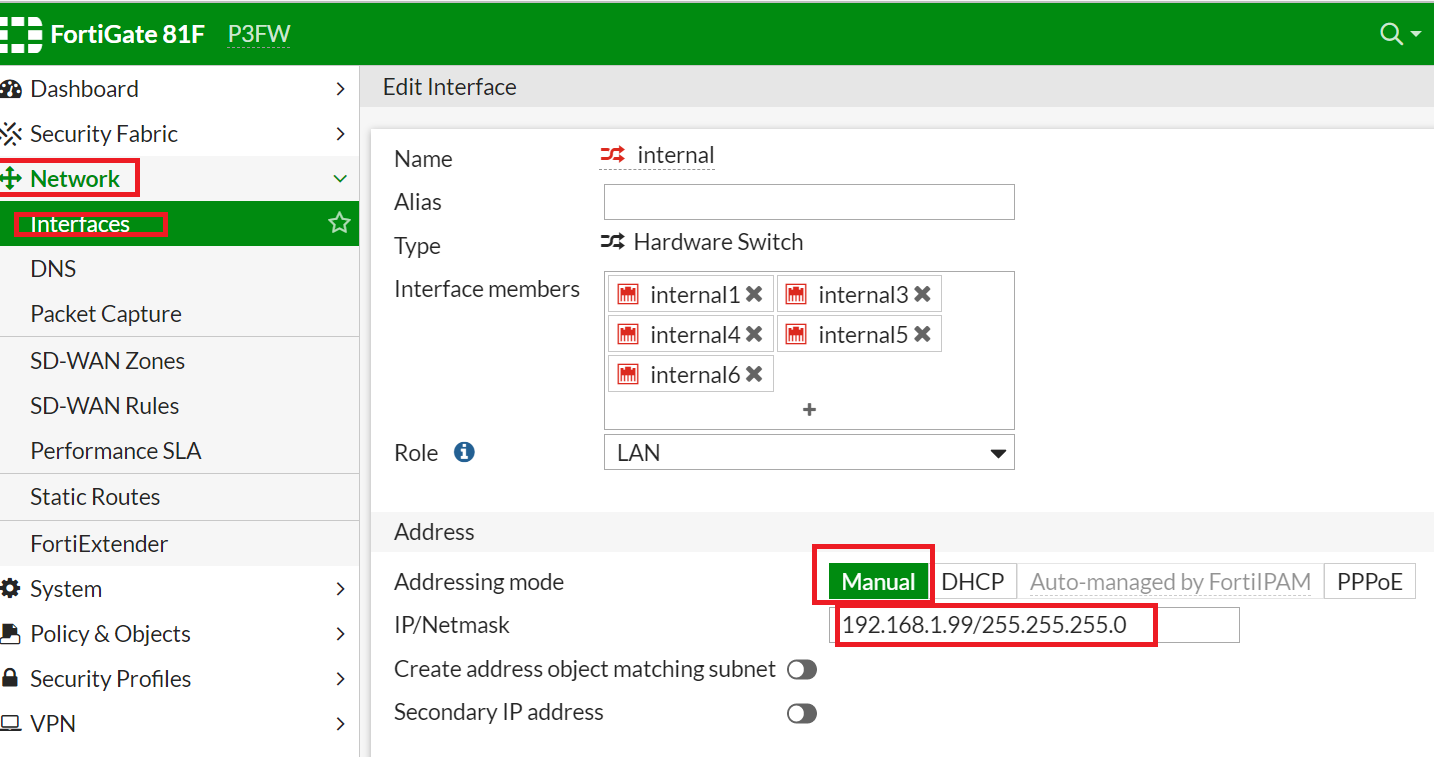Open the Role LAN dropdown
The image size is (1434, 757).
click(x=809, y=452)
